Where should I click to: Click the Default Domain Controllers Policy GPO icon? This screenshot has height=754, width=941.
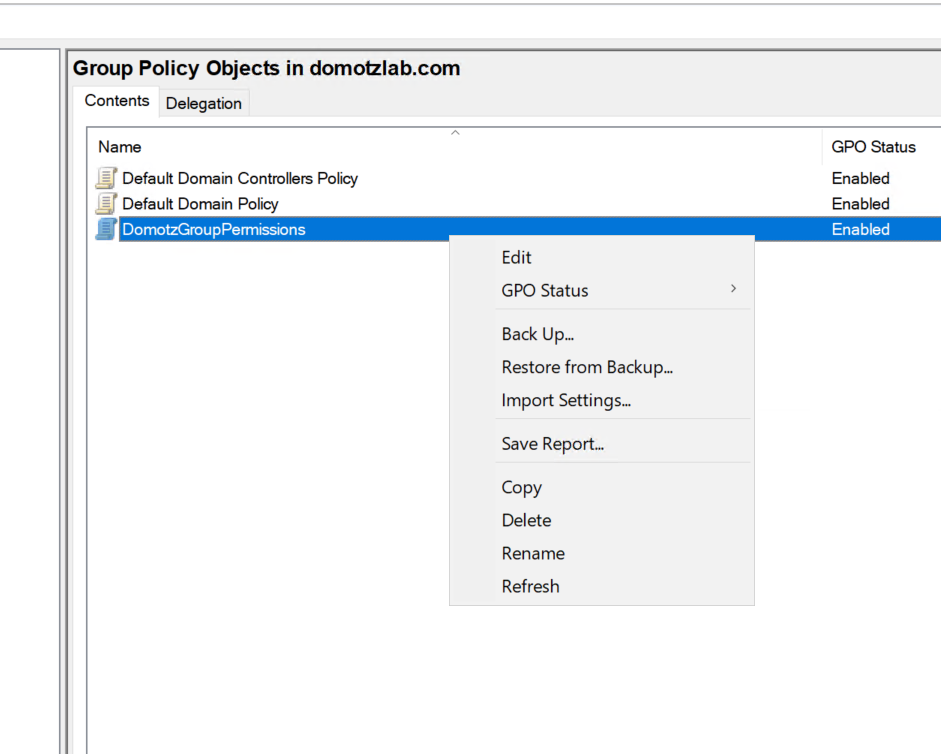tap(105, 178)
